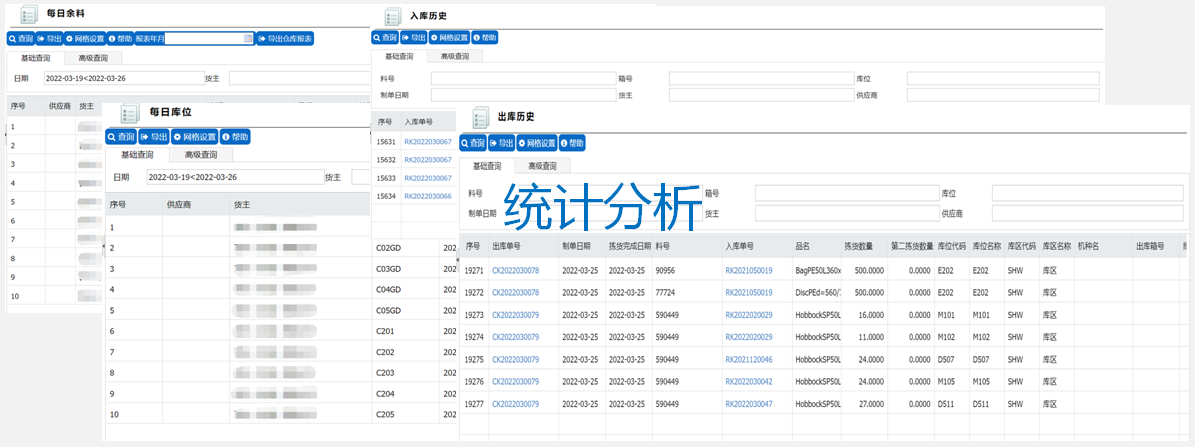Click the 供应商 field in 入库历史 window
1195x447 pixels.
1003,95
